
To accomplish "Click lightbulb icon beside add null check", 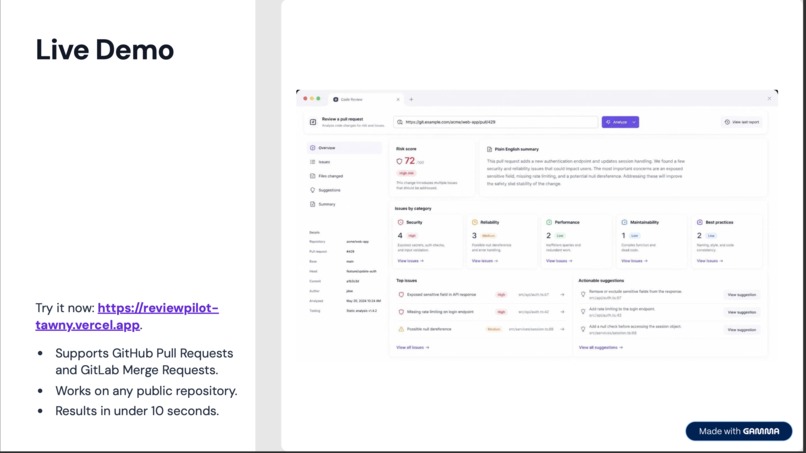I will (x=583, y=329).
